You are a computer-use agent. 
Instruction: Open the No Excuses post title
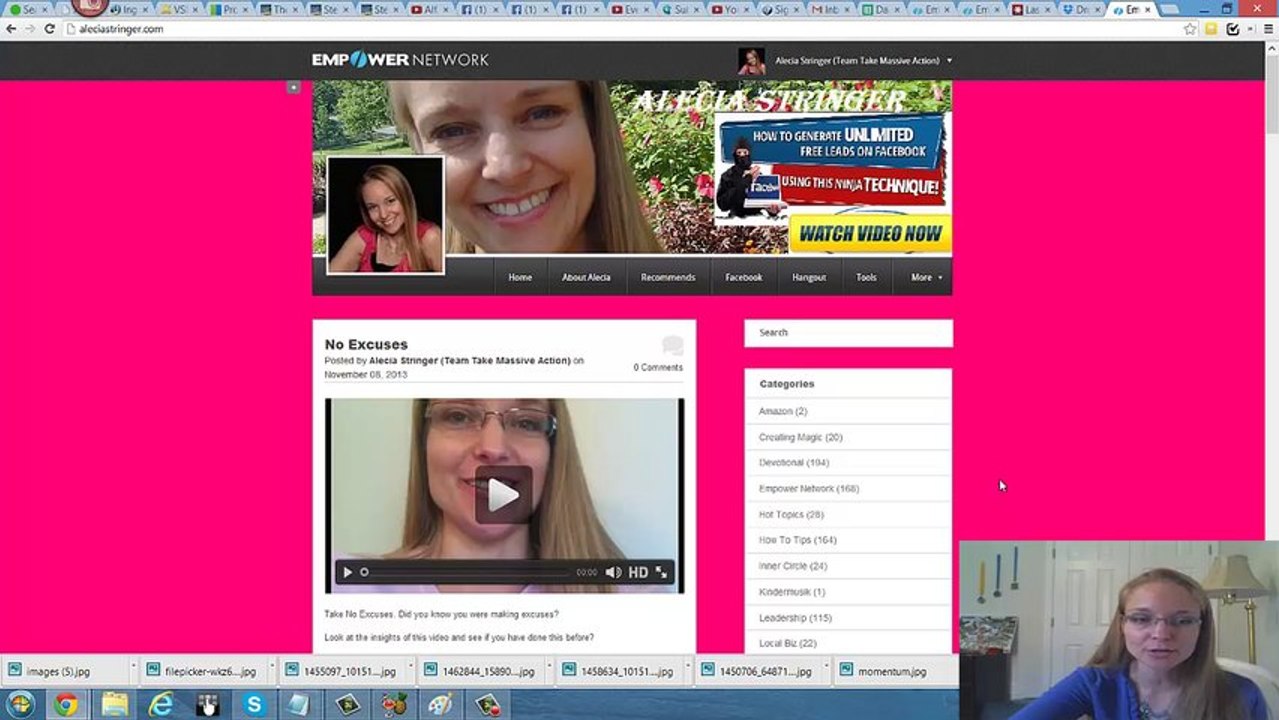point(366,344)
